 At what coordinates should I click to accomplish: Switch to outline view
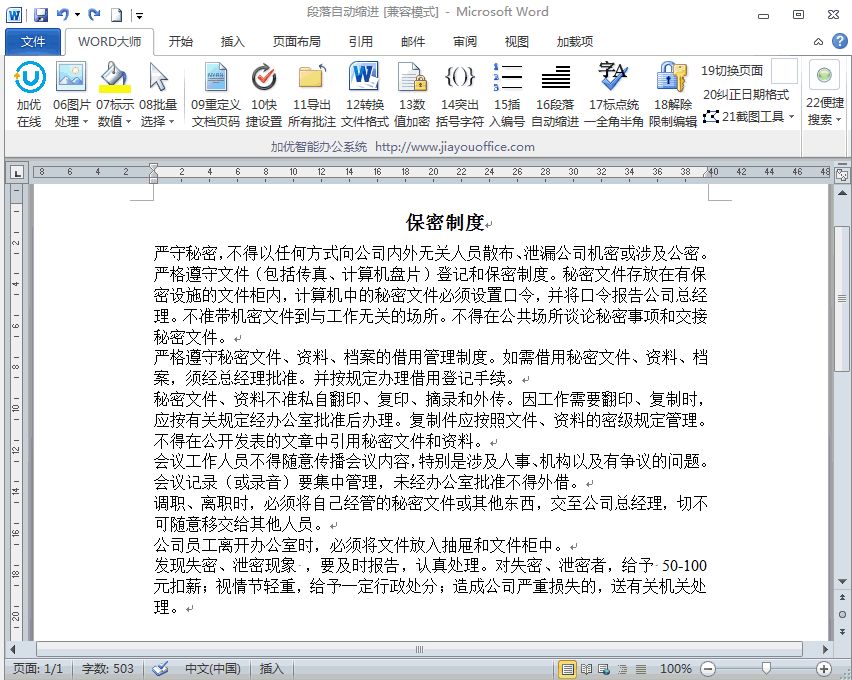623,669
